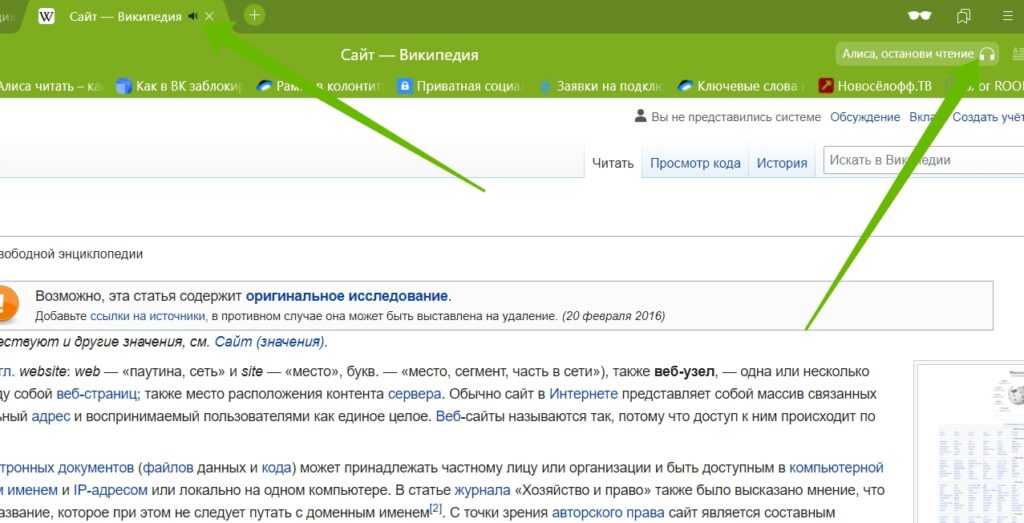Click the Wikipedia favicon on the tab
Viewport: 1024px width, 523px height.
(46, 16)
